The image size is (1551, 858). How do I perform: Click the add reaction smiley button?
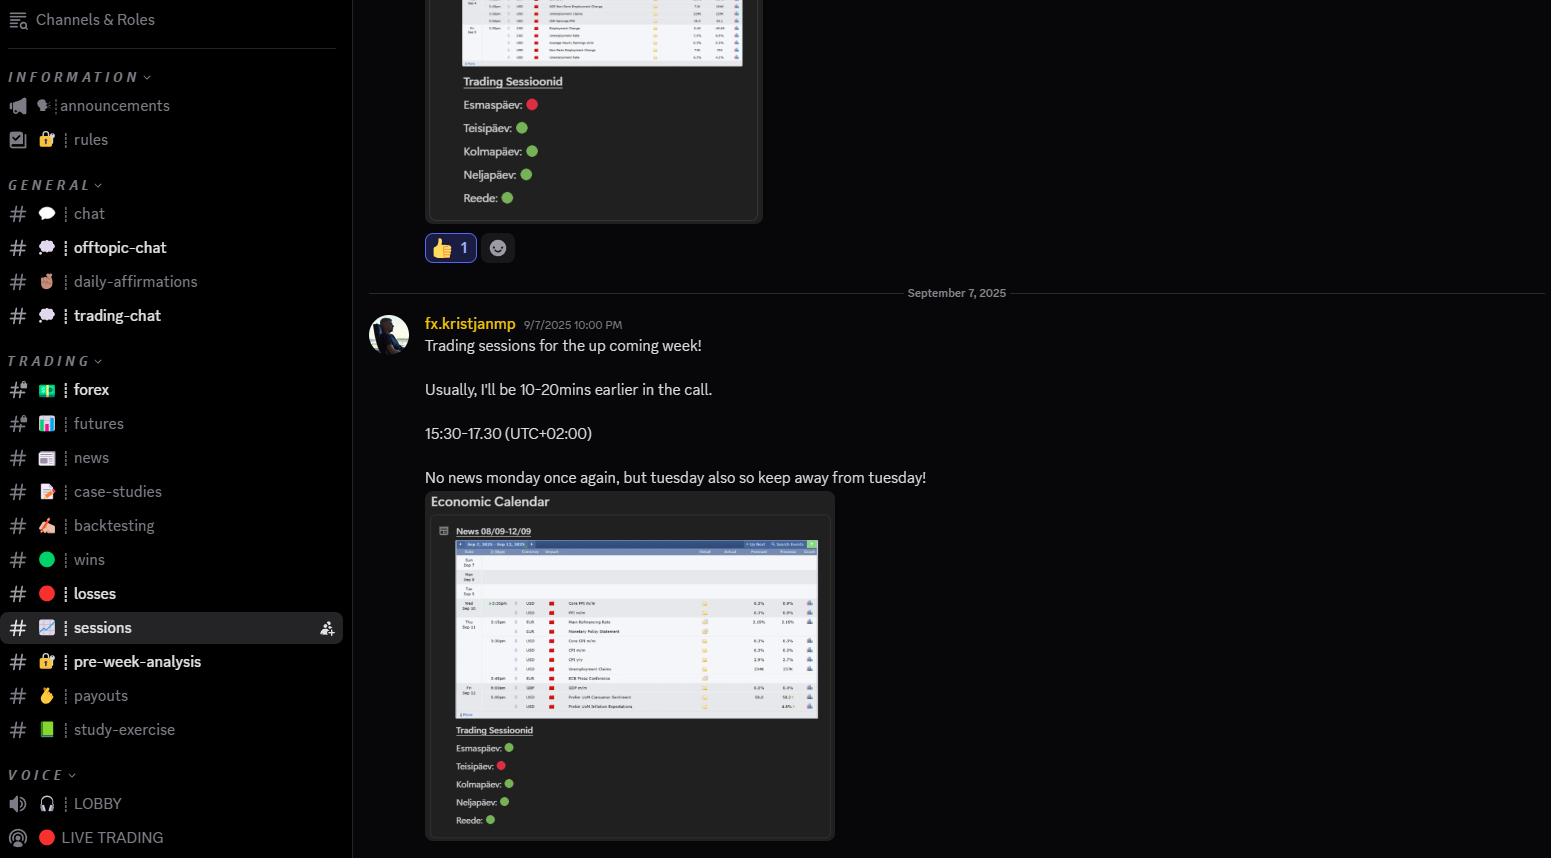tap(498, 248)
